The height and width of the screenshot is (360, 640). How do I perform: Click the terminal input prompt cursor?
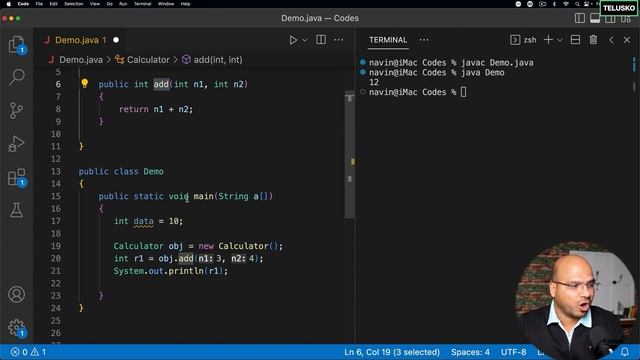(463, 92)
